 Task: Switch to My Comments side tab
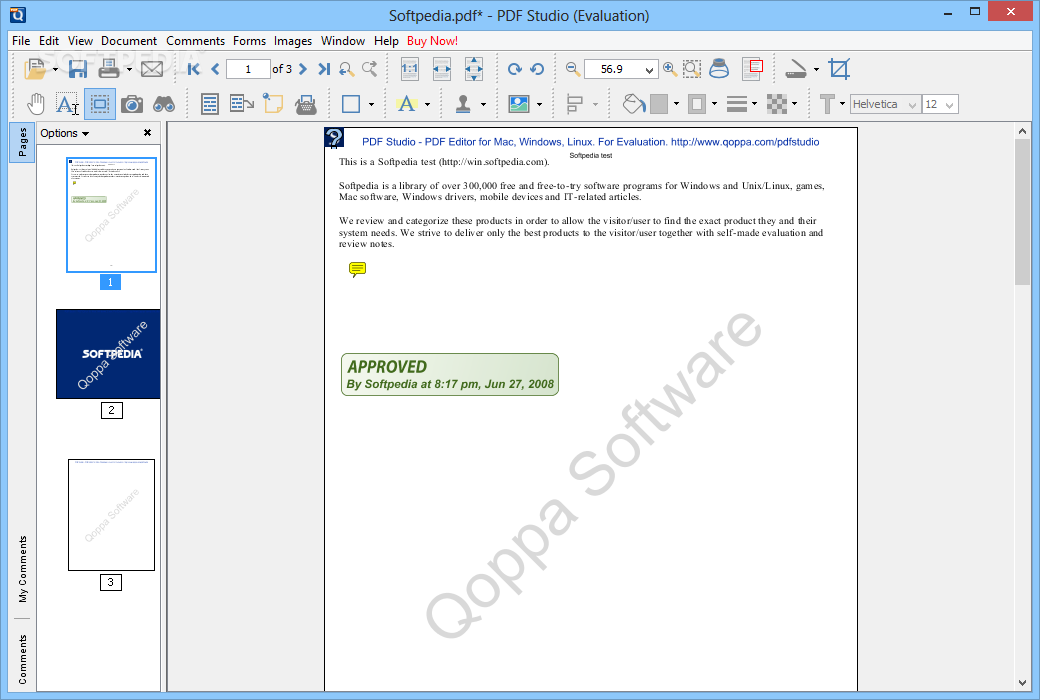point(23,569)
